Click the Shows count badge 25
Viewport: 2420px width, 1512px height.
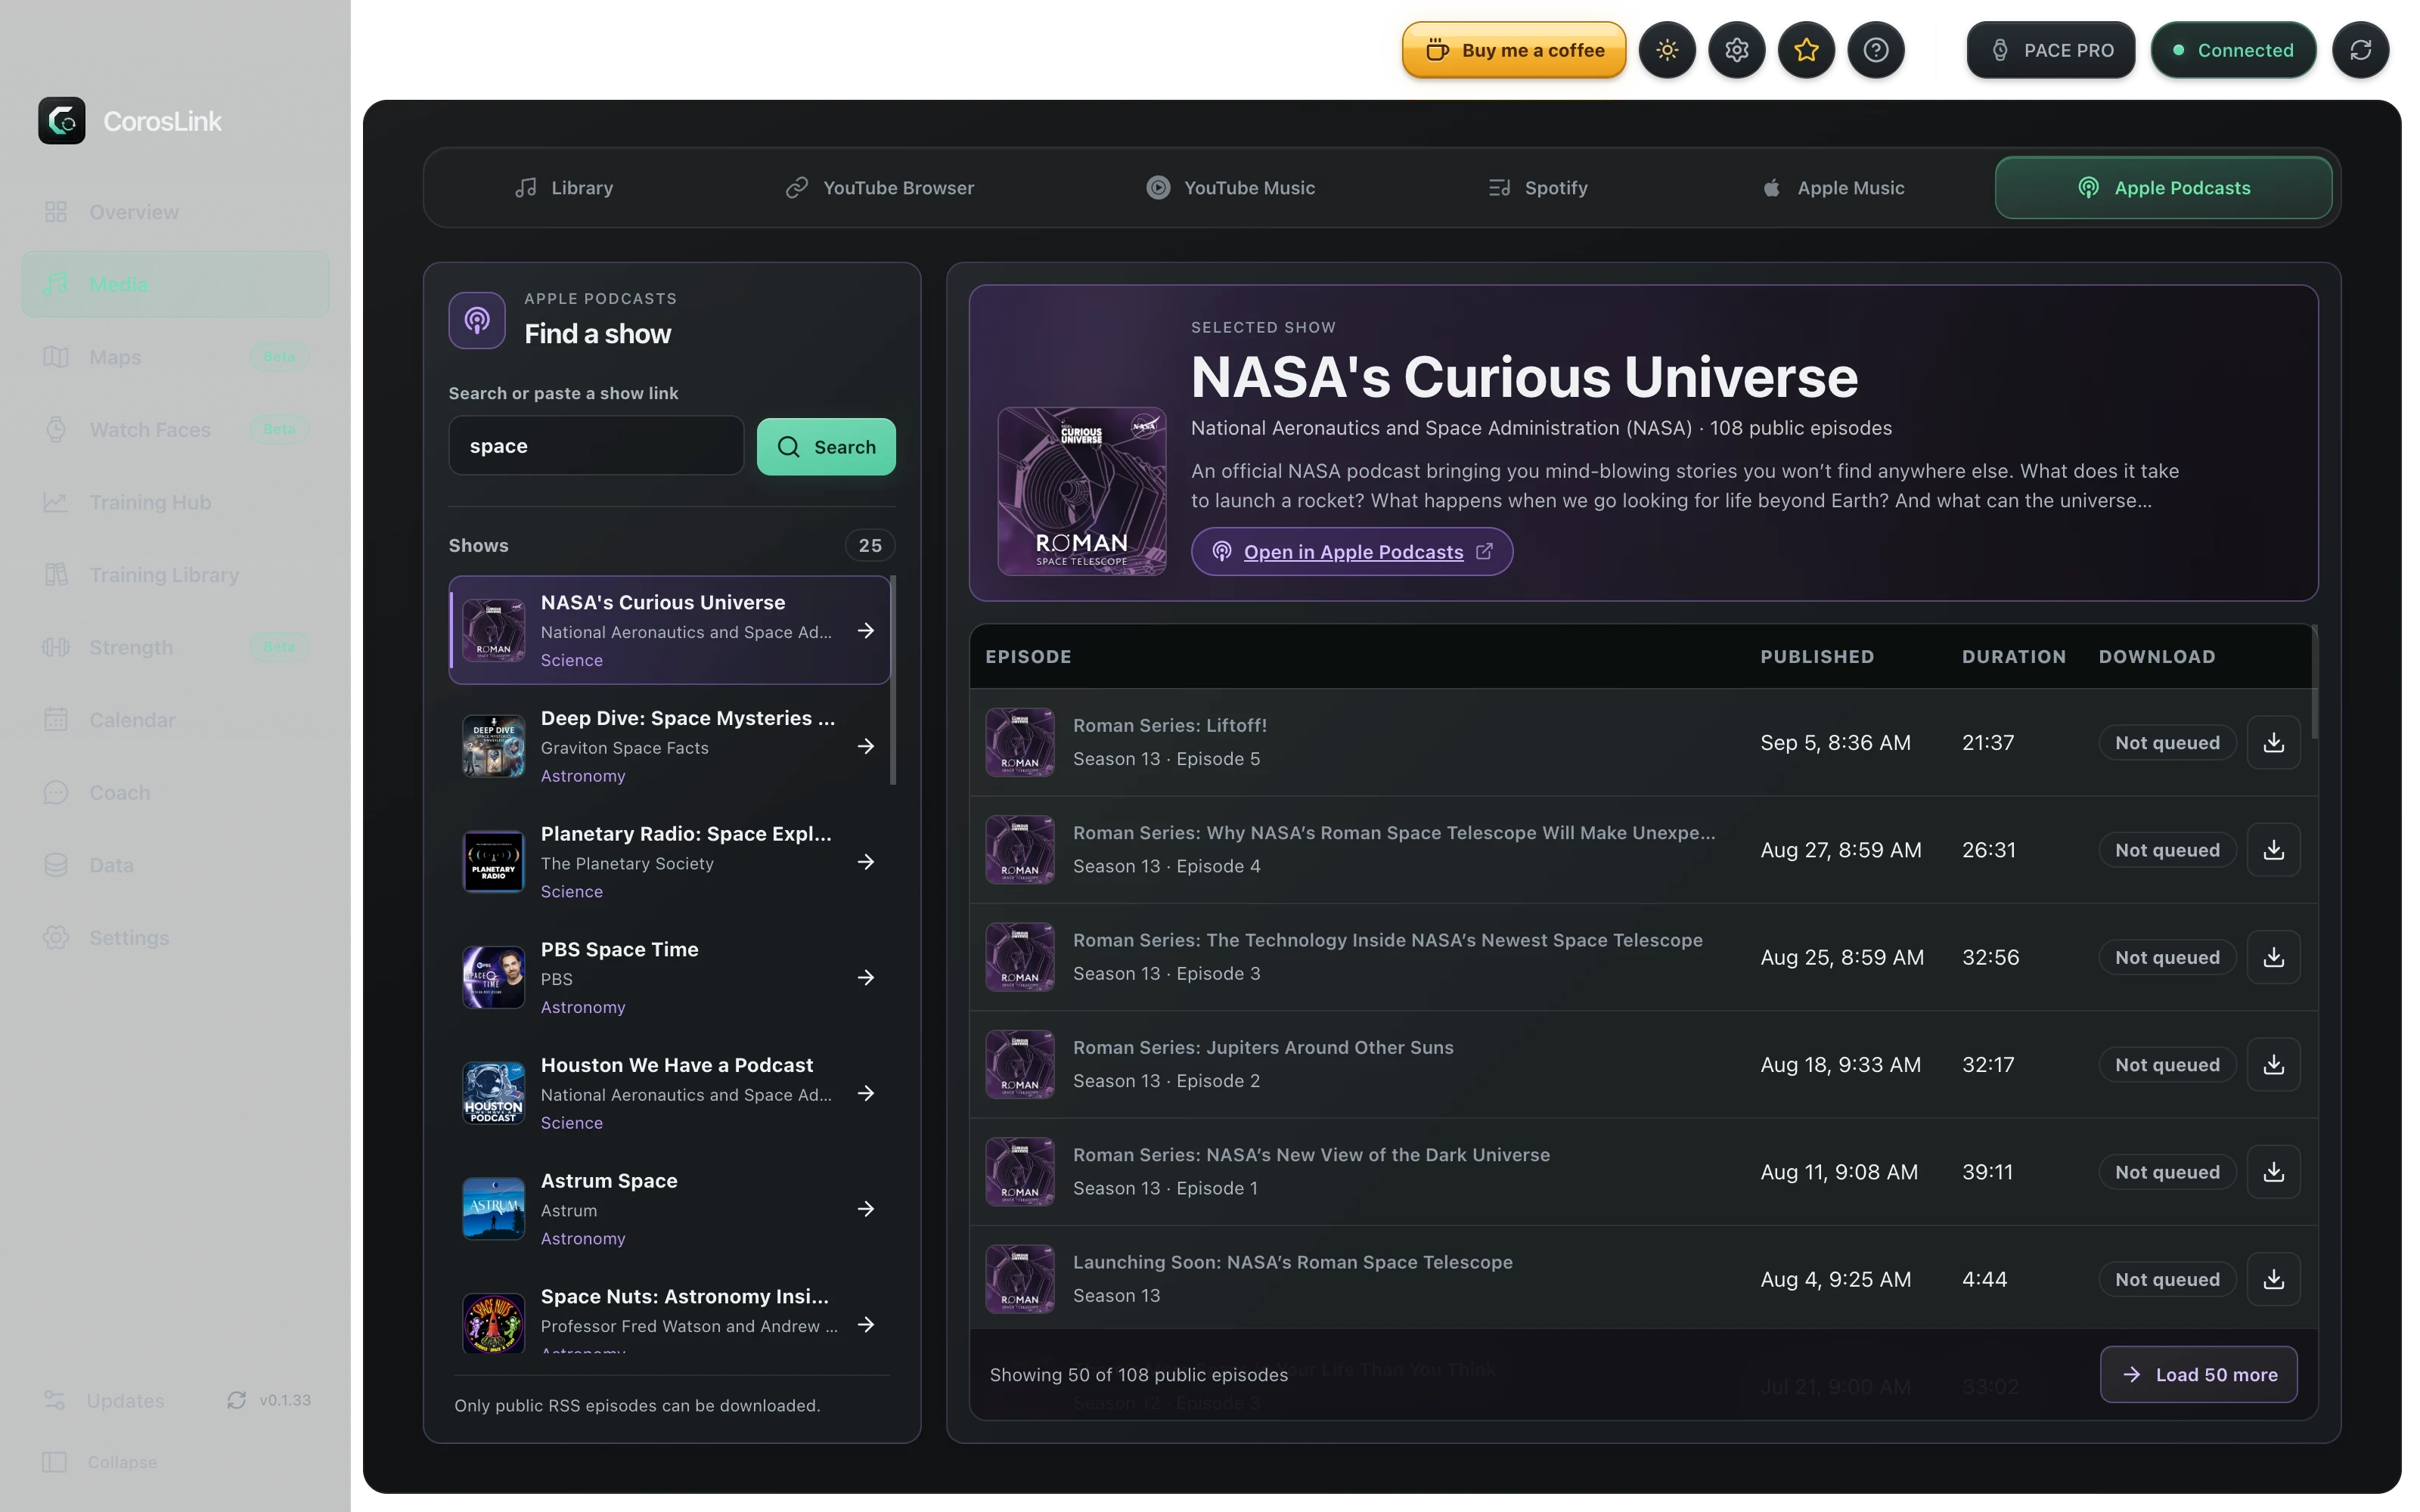tap(869, 546)
